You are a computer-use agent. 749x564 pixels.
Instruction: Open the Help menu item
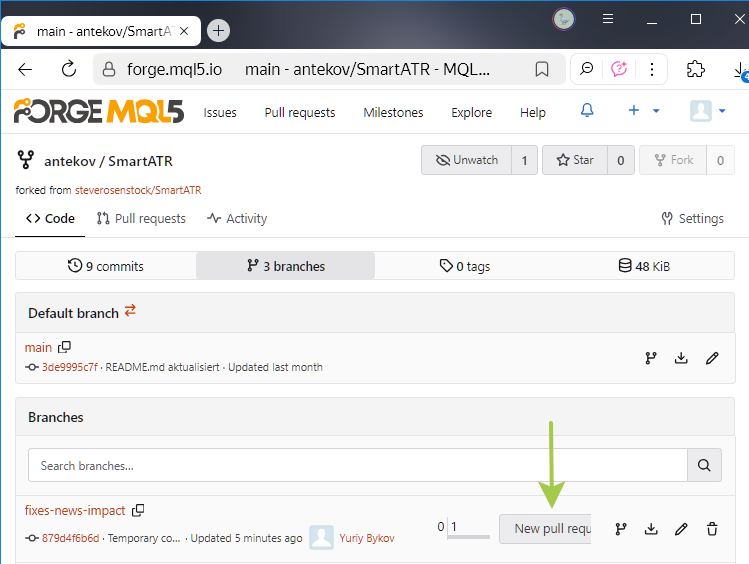(x=533, y=113)
